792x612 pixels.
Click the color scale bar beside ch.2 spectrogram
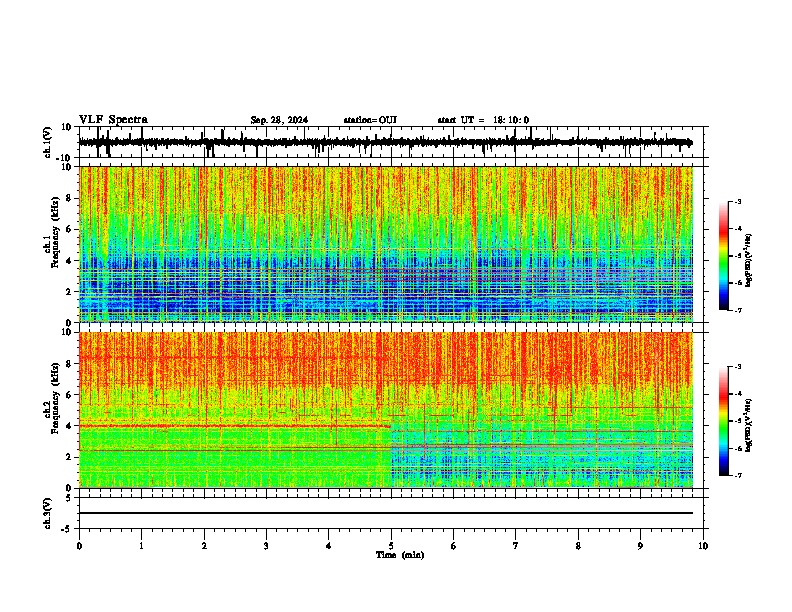point(724,421)
